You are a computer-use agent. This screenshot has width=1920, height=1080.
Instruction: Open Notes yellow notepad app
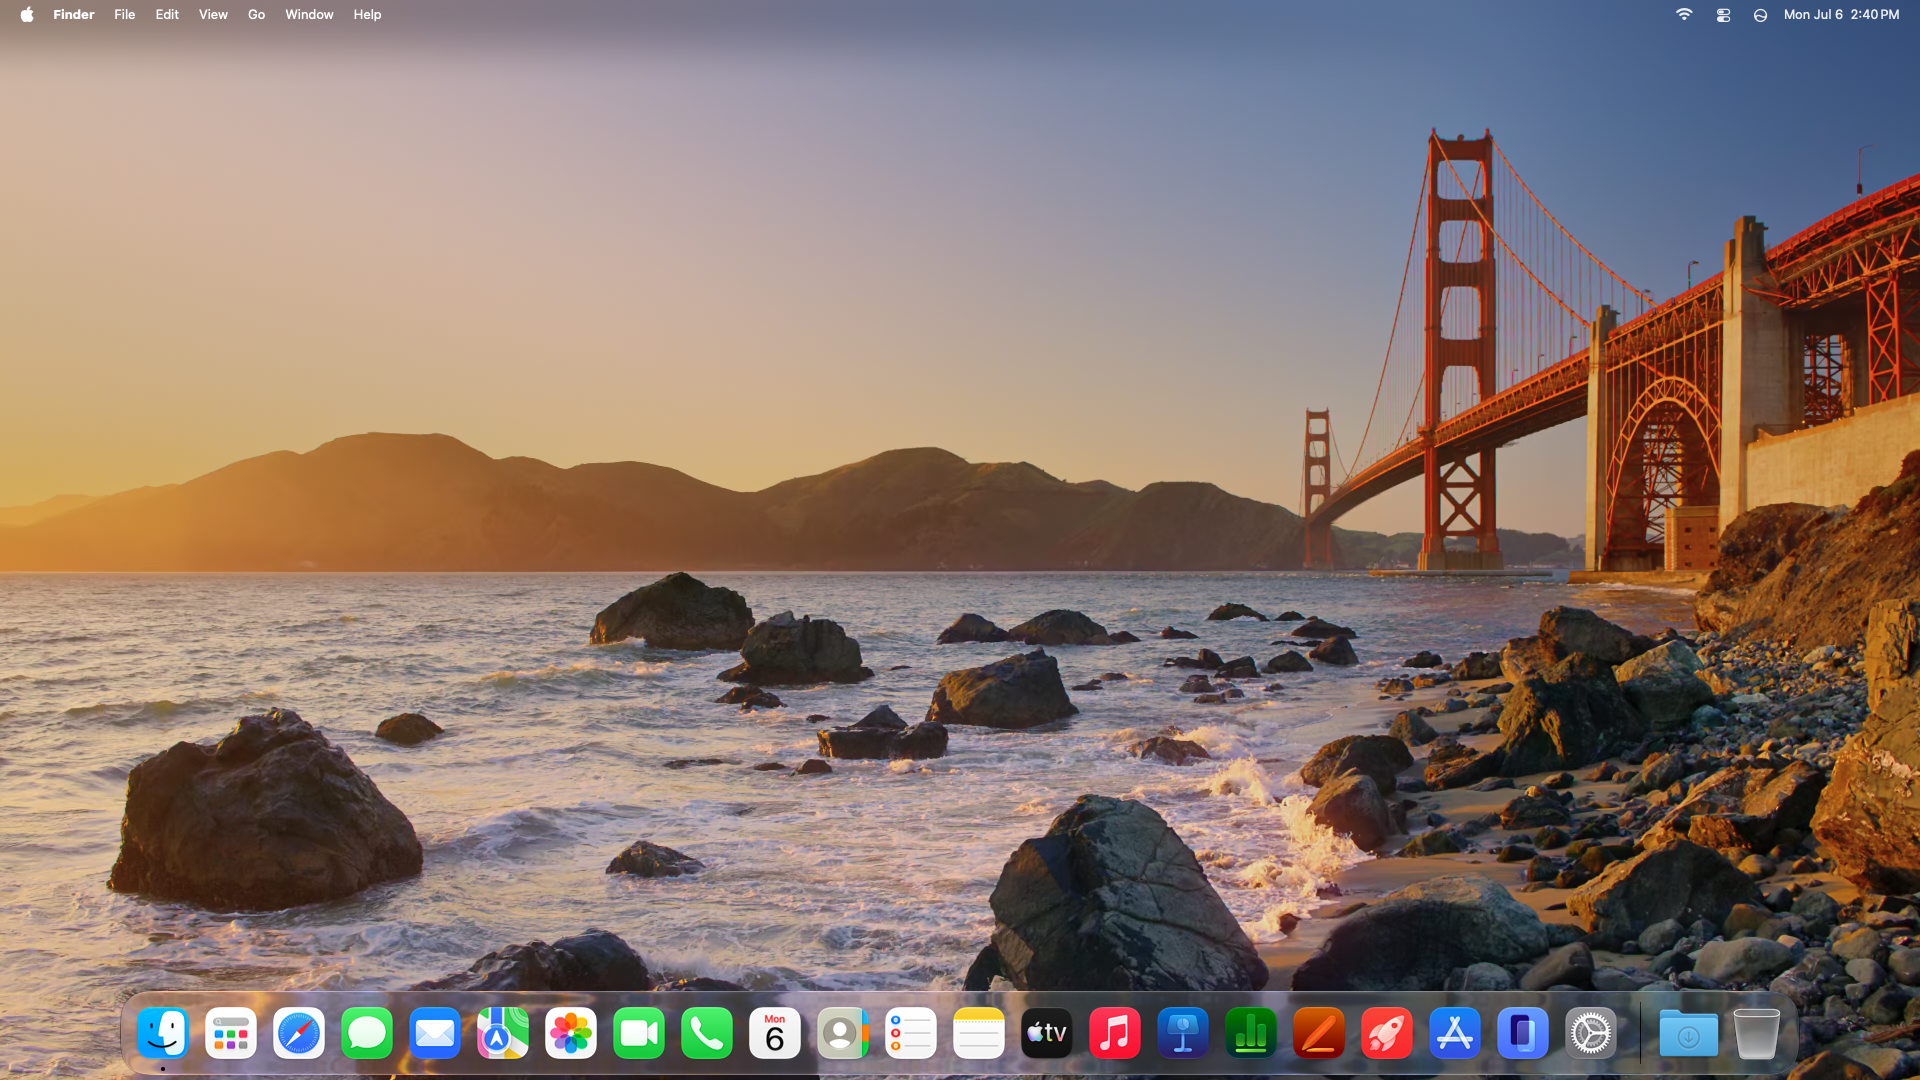[x=979, y=1033]
